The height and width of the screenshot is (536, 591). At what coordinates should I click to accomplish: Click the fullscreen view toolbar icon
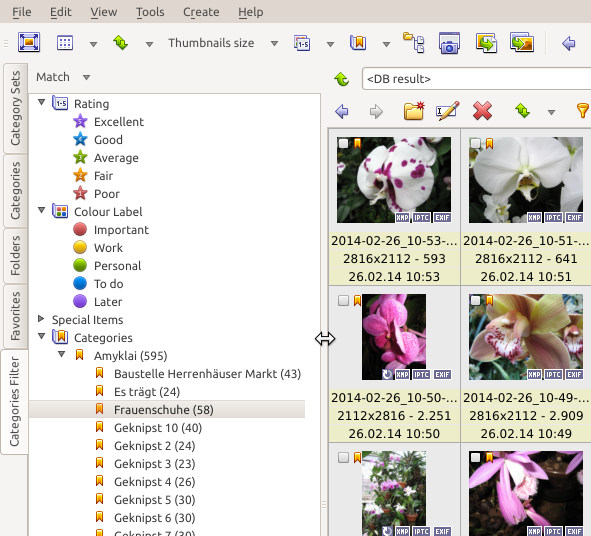pos(29,42)
